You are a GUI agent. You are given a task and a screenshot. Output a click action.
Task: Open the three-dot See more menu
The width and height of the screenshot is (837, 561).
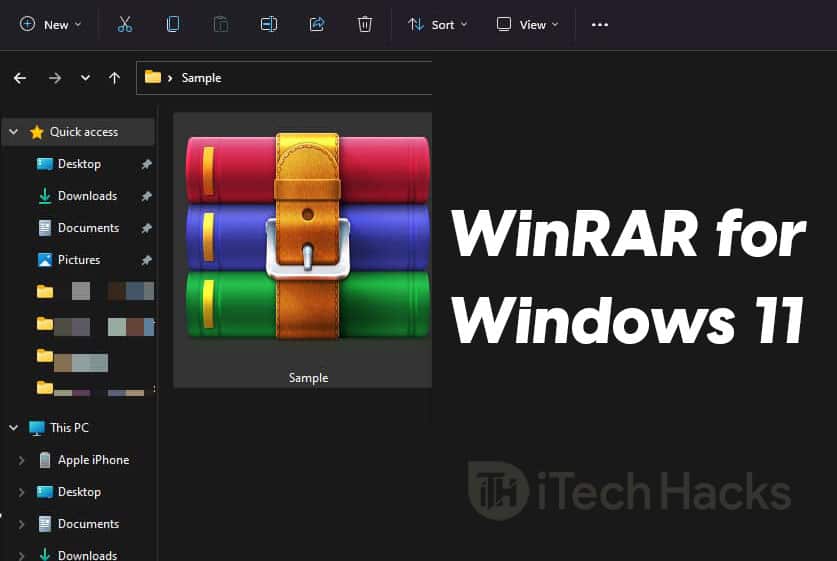pyautogui.click(x=600, y=24)
